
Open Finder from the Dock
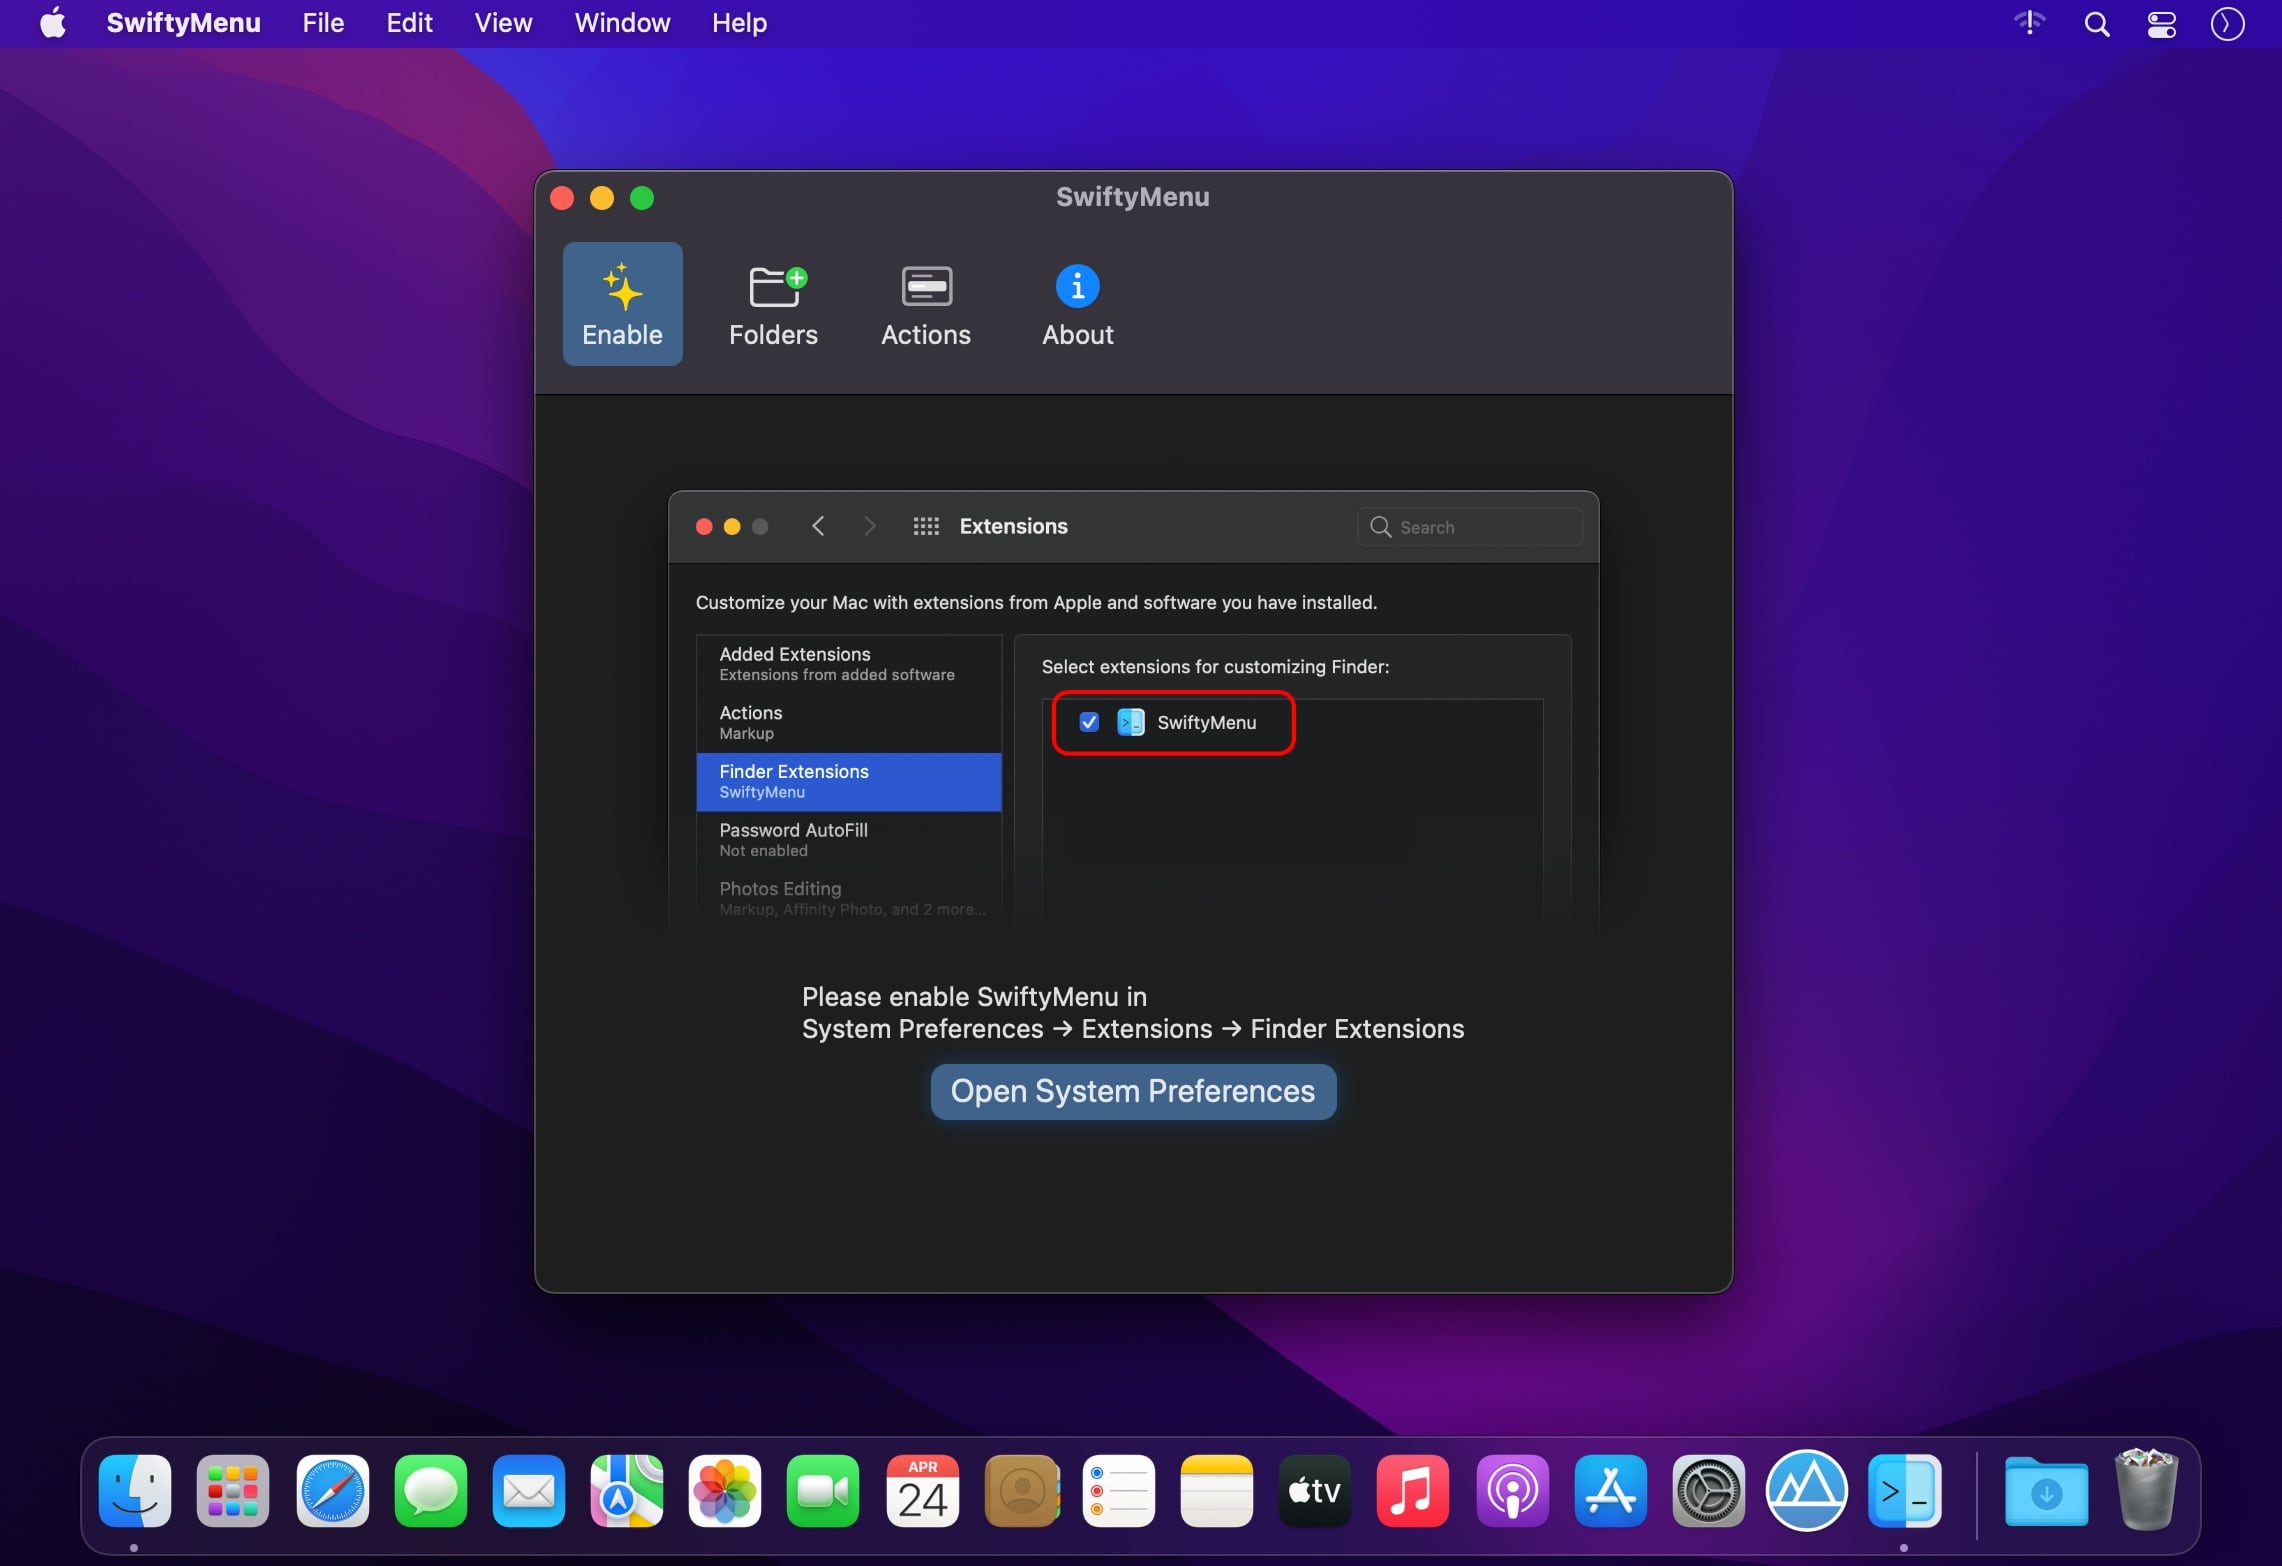pos(135,1491)
